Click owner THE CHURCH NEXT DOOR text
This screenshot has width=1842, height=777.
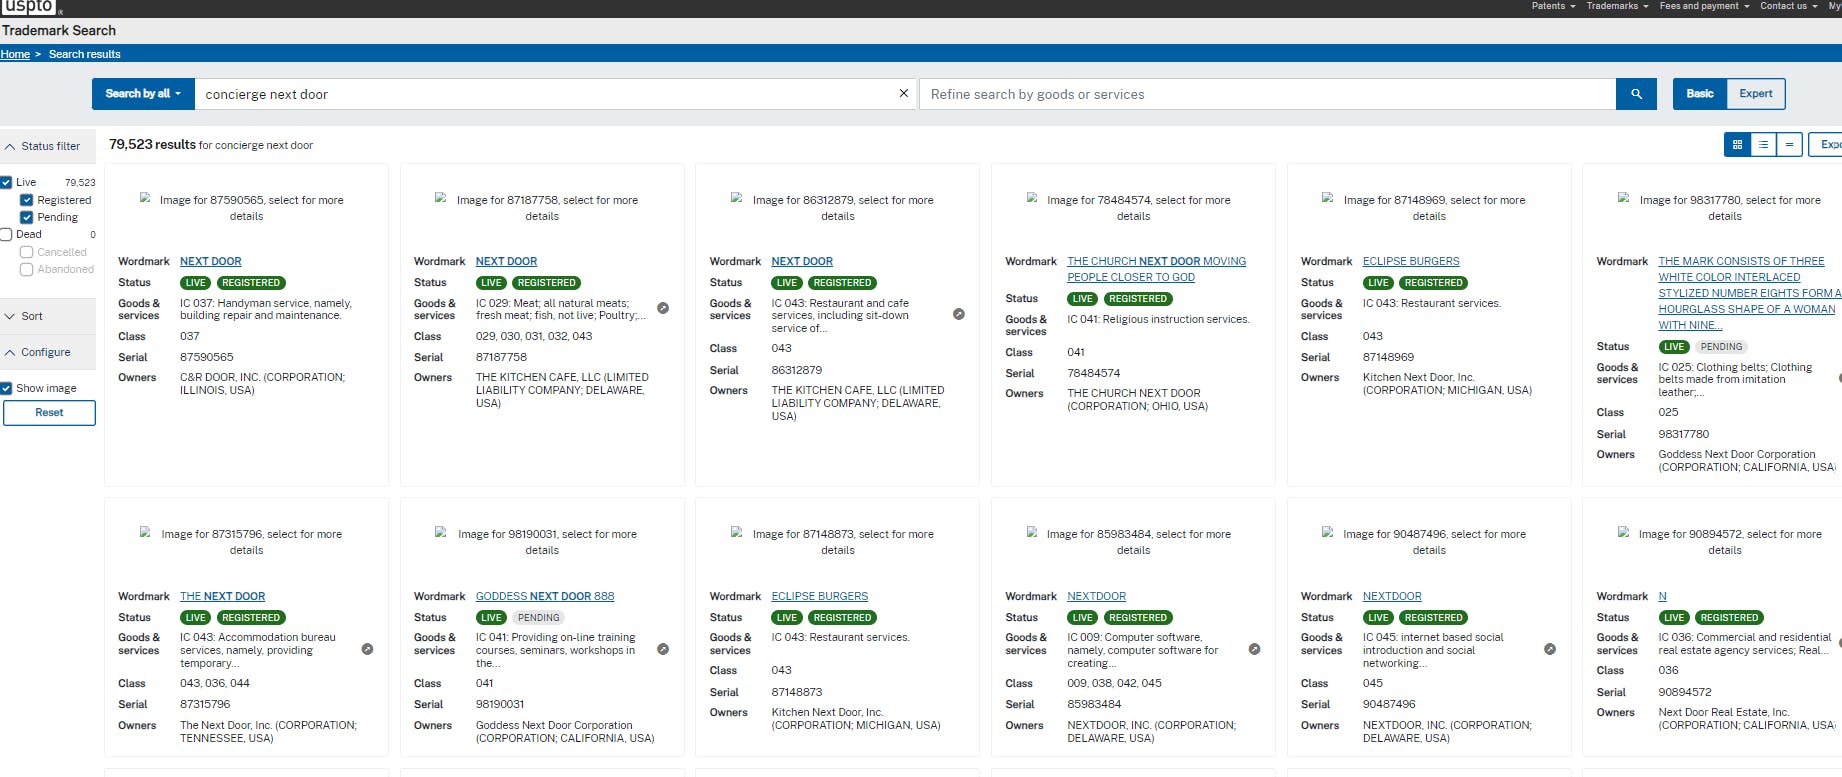coord(1137,400)
